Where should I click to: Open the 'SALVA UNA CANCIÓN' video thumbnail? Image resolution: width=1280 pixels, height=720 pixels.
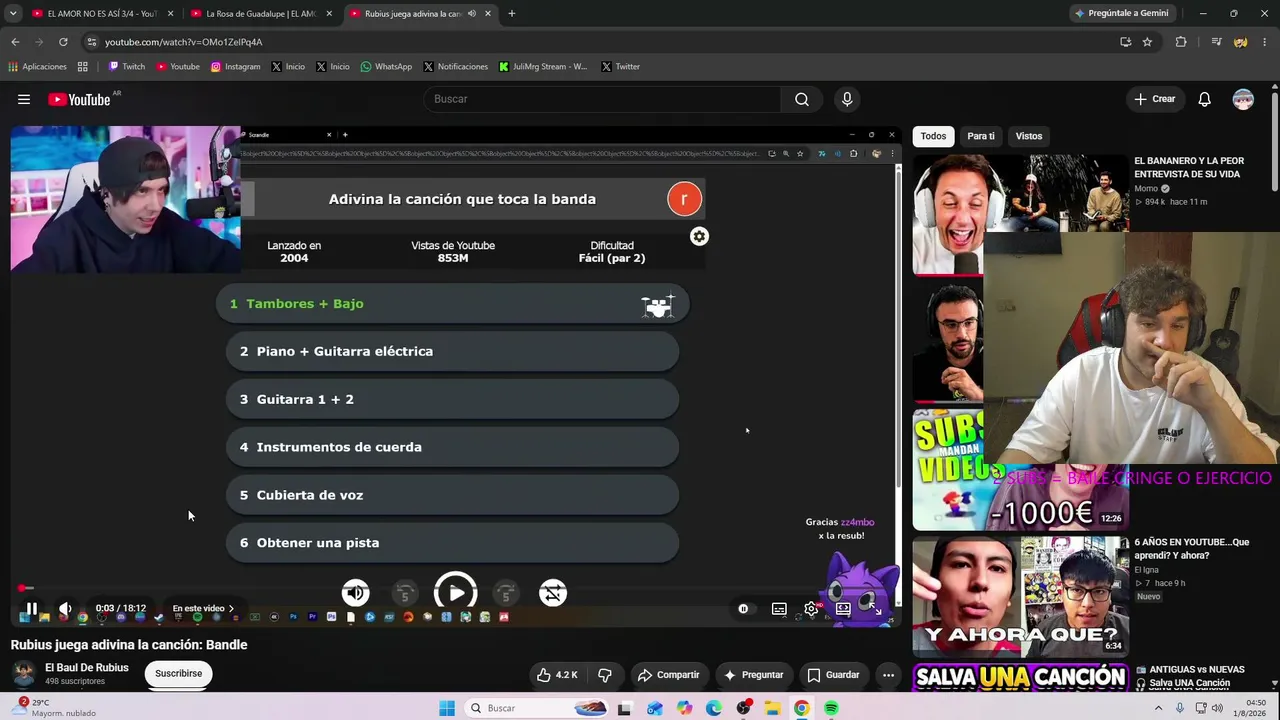click(x=1020, y=677)
